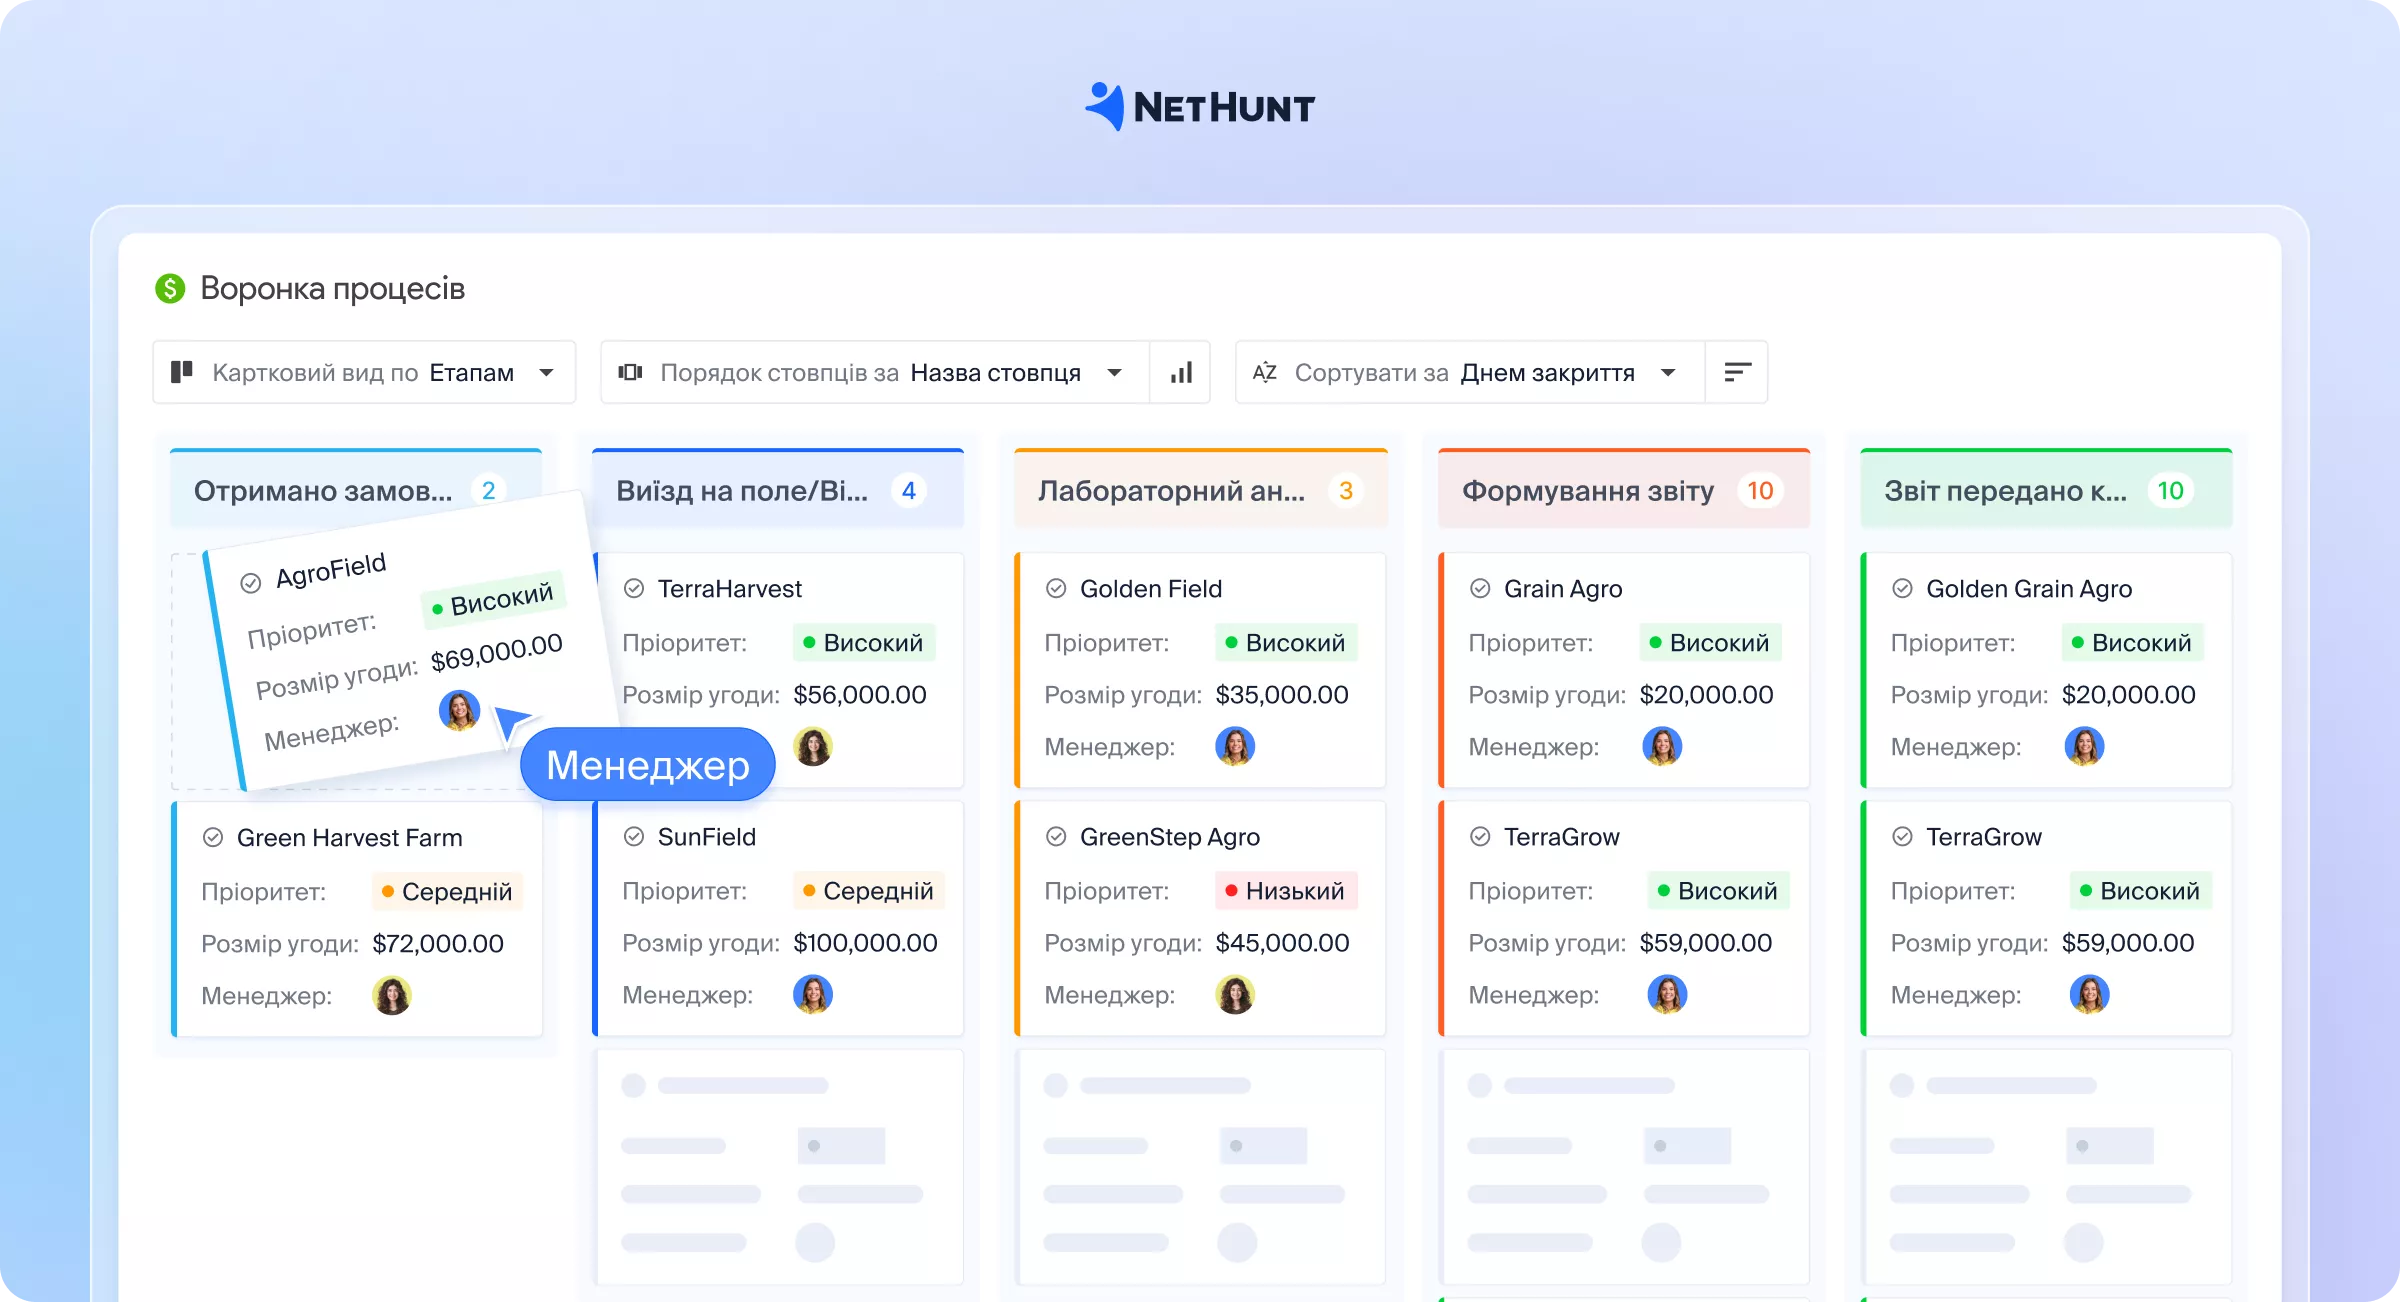The height and width of the screenshot is (1302, 2400).
Task: Click the sort order lines icon
Action: pyautogui.click(x=1737, y=373)
